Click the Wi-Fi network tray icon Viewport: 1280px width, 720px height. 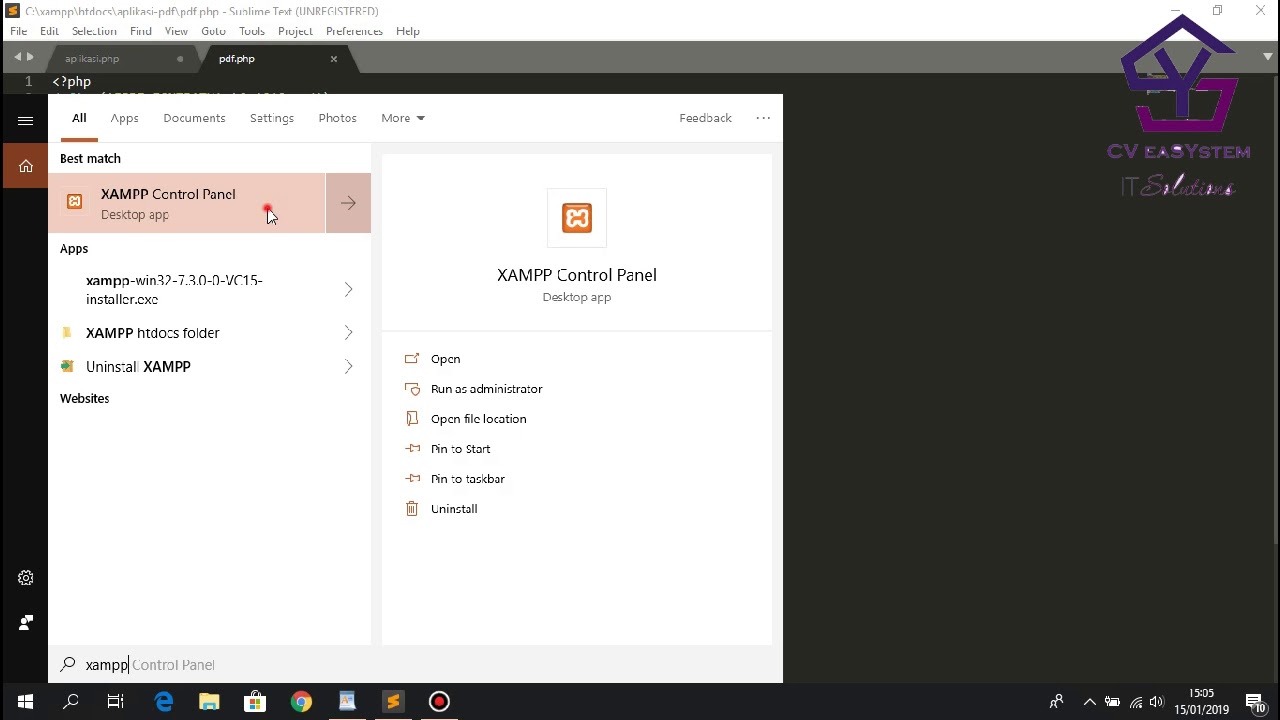coord(1136,702)
